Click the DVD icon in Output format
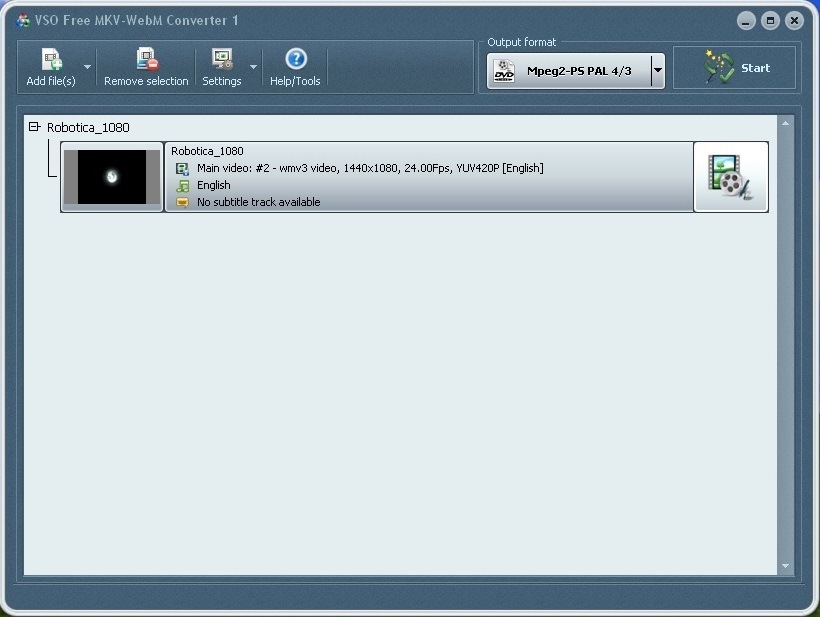This screenshot has width=820, height=617. click(504, 71)
